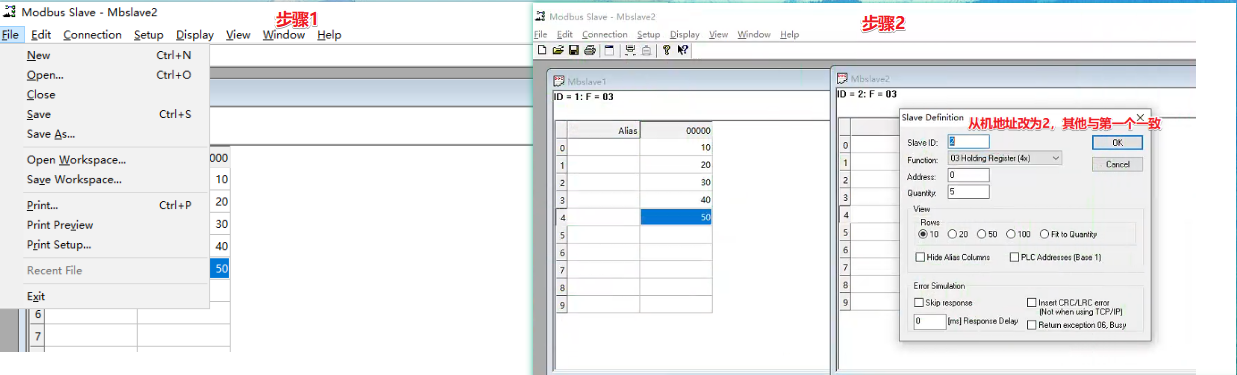Click the slave definition window toolbar icon
The image size is (1237, 375).
tap(609, 50)
